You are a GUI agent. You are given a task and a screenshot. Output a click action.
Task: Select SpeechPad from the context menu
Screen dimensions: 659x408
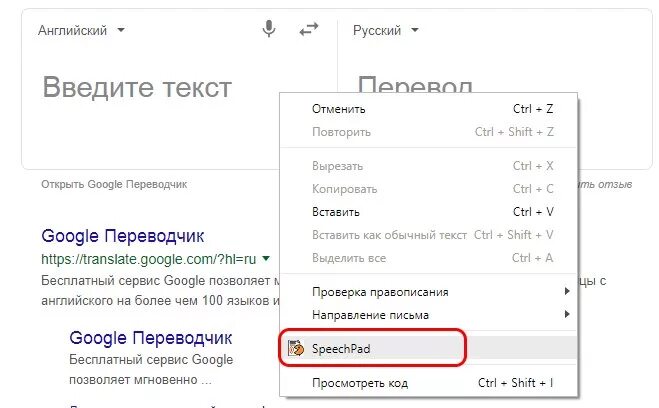(429, 348)
